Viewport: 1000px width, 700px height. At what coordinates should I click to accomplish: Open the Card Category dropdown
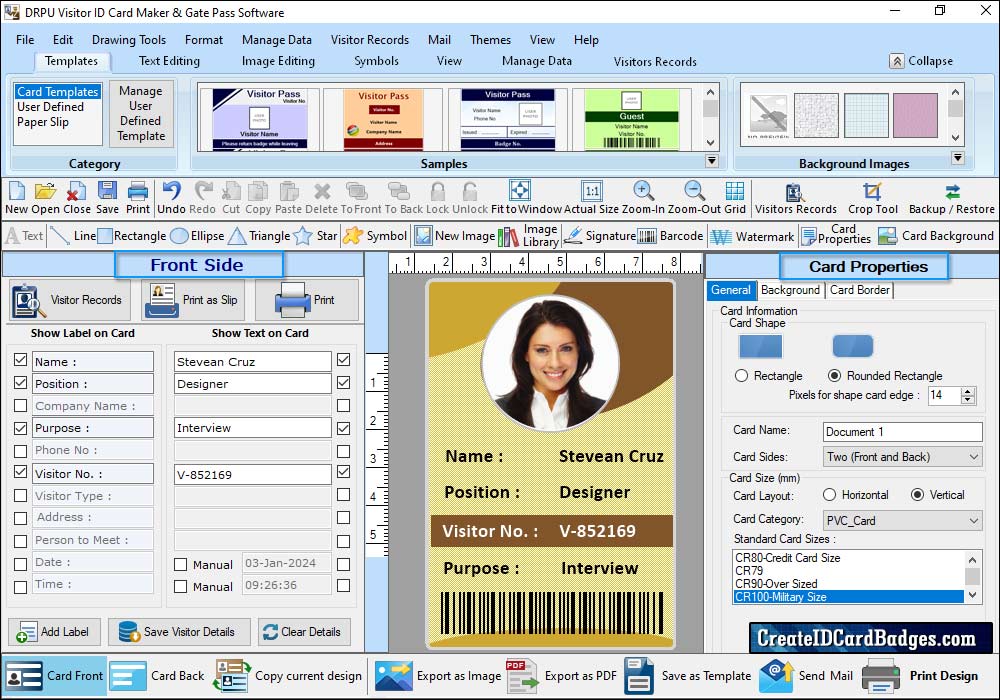[x=902, y=520]
